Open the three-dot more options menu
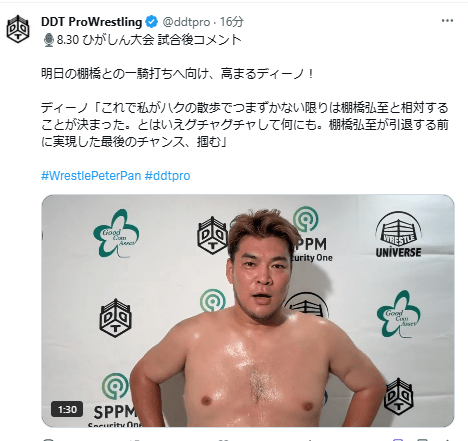 tap(447, 21)
